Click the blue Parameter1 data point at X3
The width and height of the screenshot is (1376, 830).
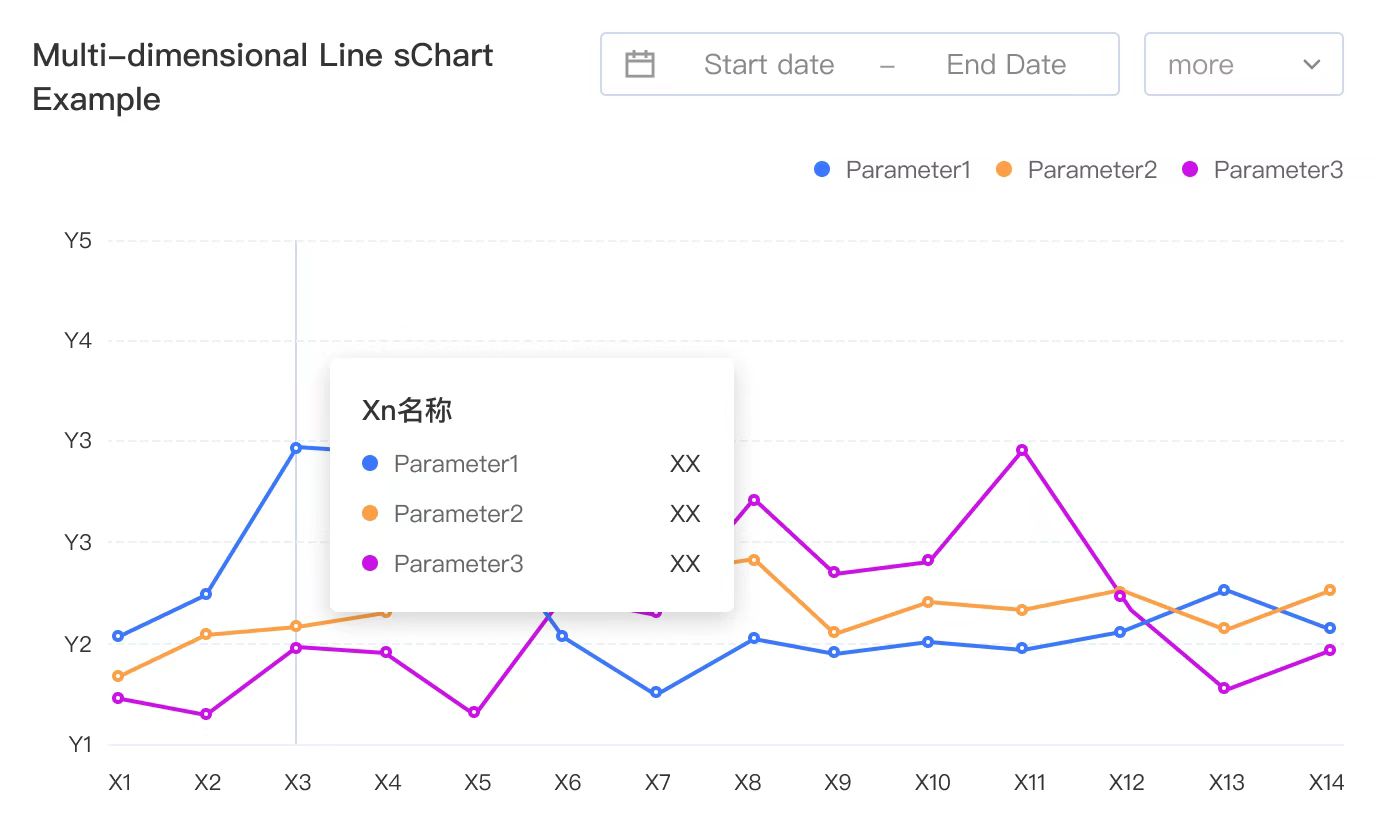pyautogui.click(x=296, y=448)
